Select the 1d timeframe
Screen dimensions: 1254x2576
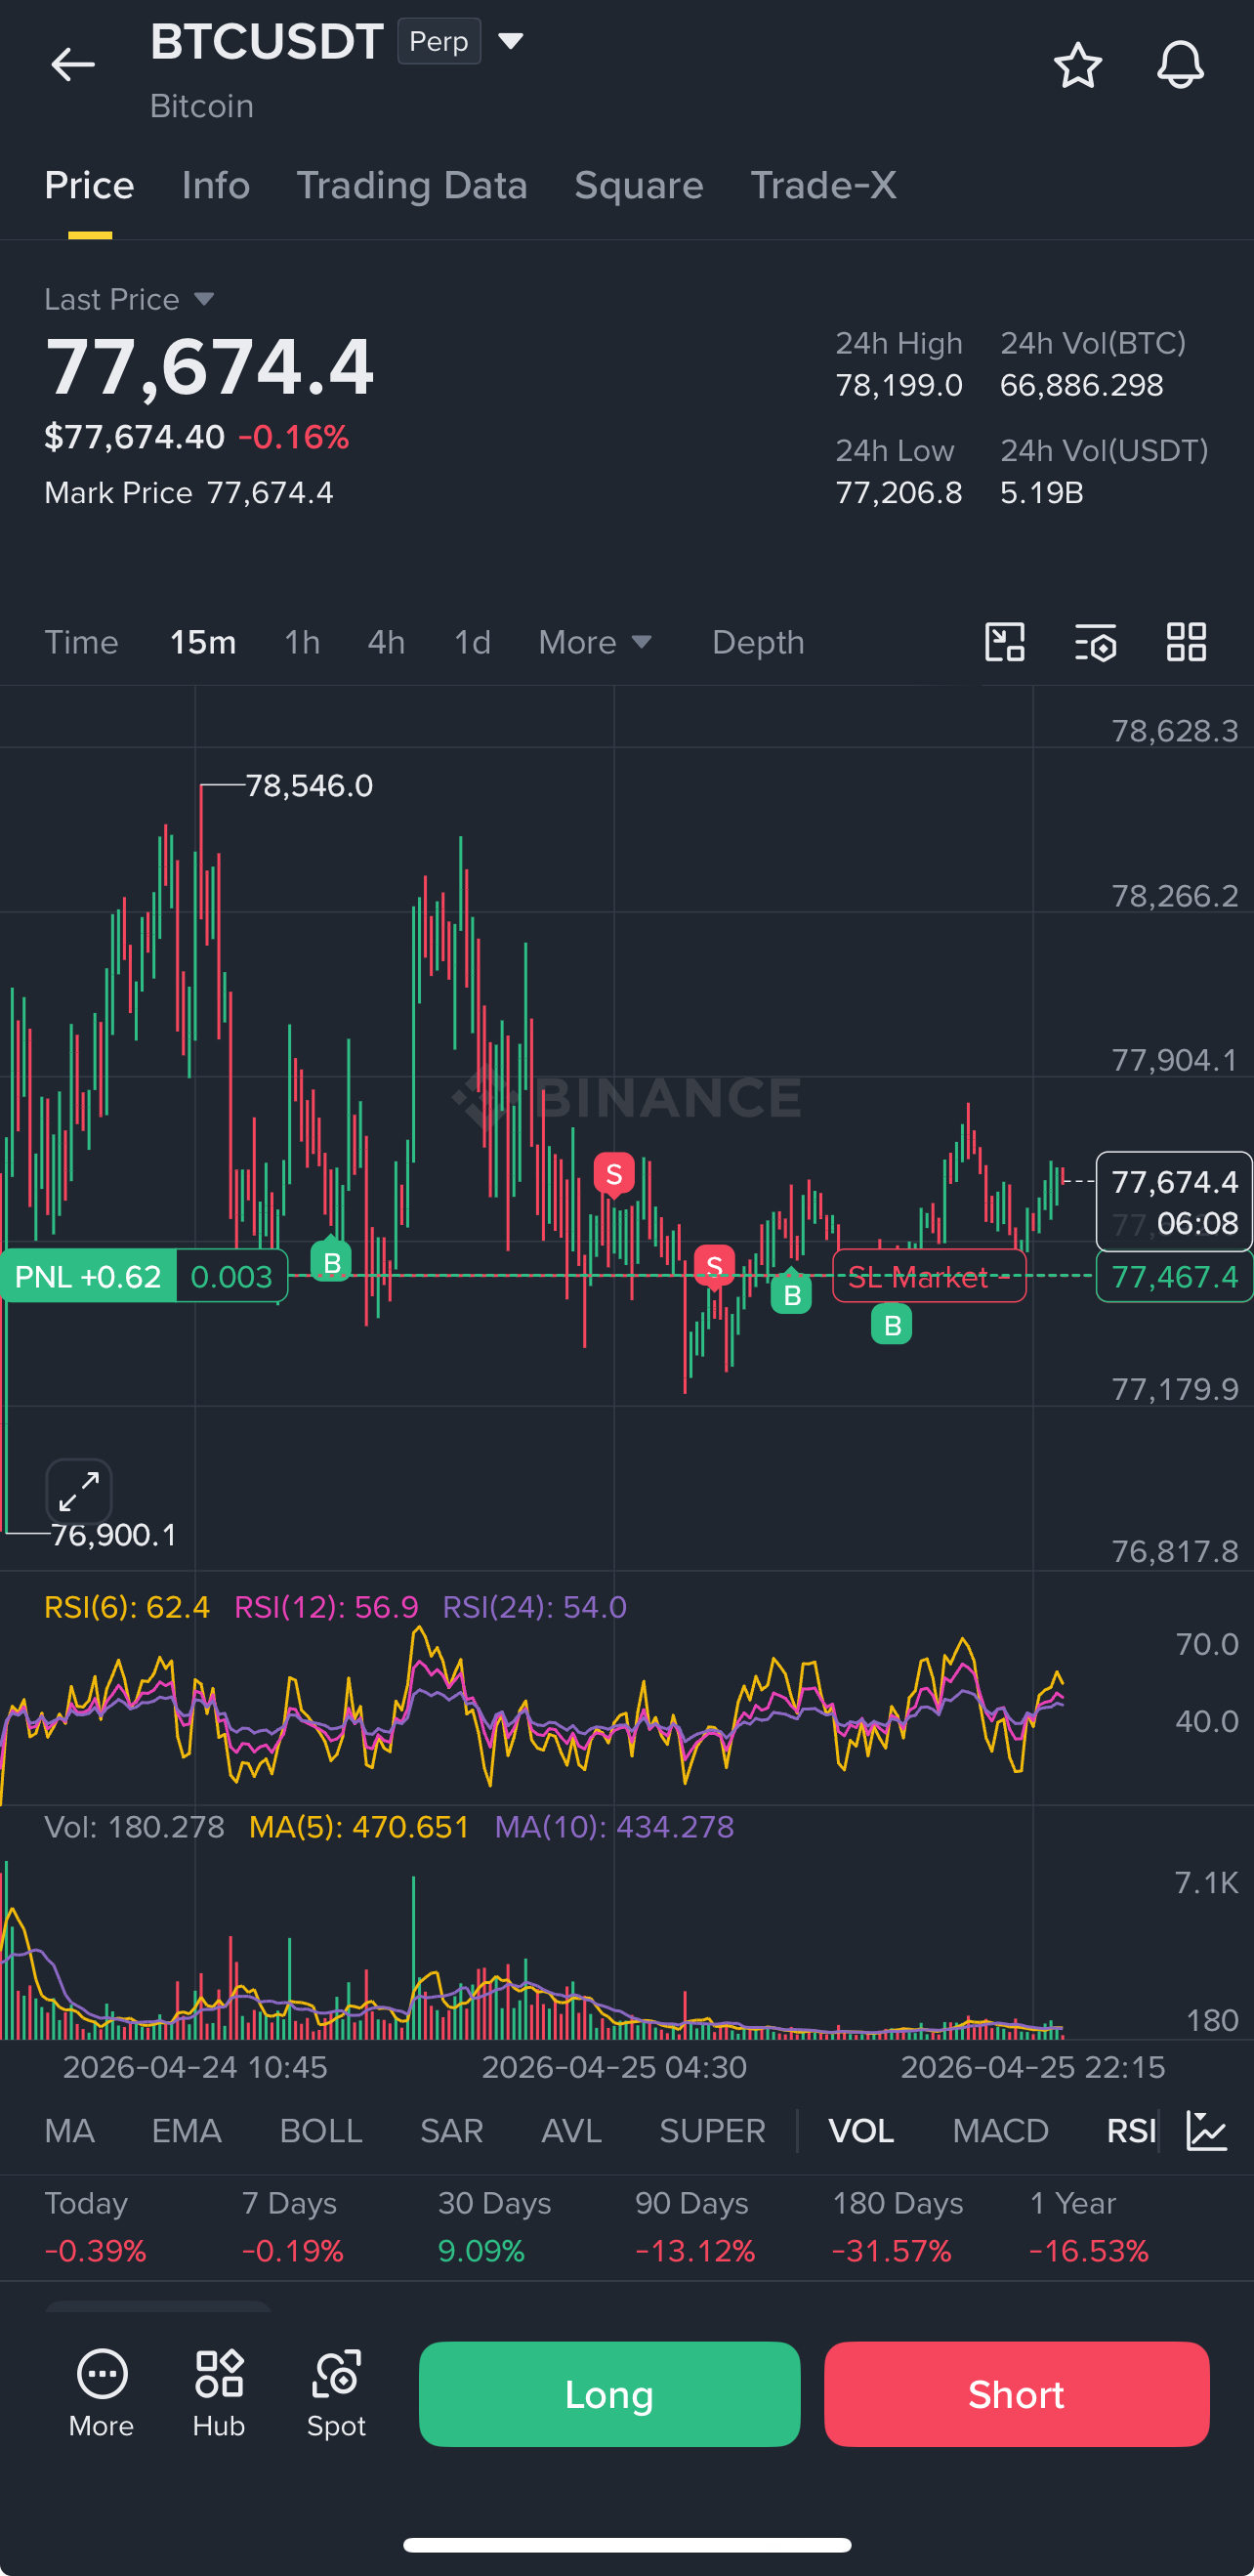point(472,642)
